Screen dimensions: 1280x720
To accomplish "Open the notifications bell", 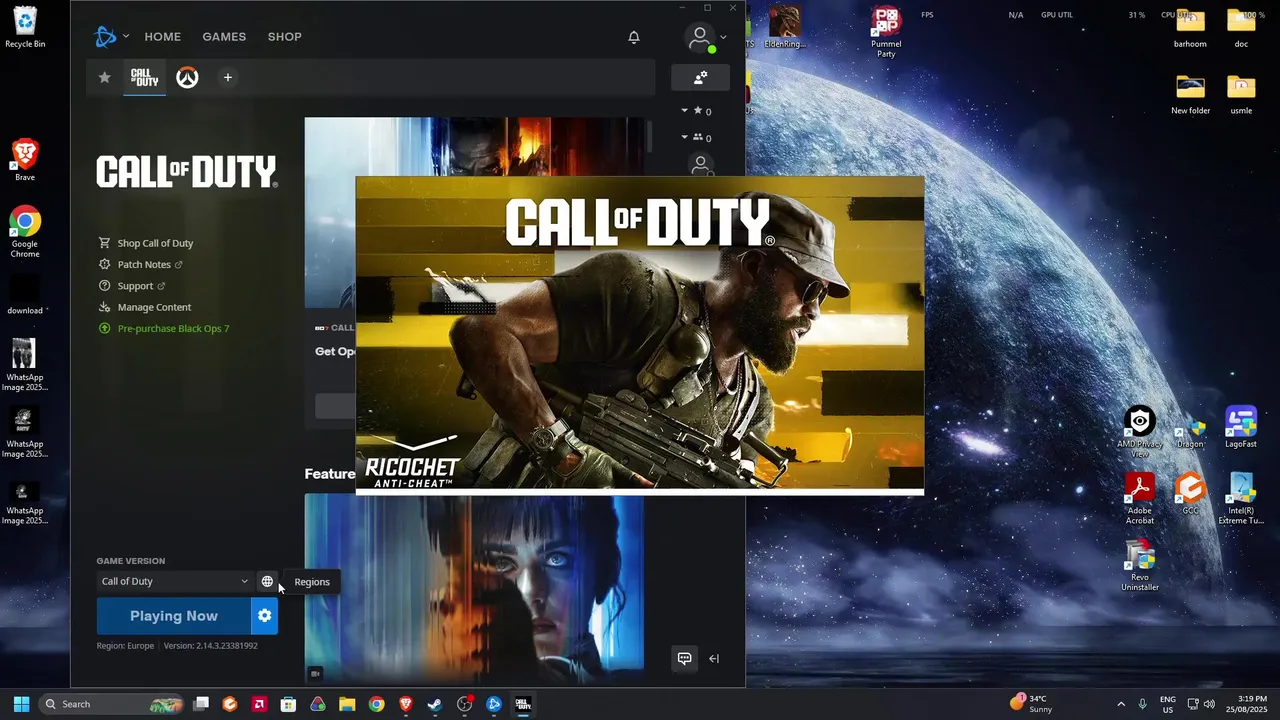I will [634, 37].
